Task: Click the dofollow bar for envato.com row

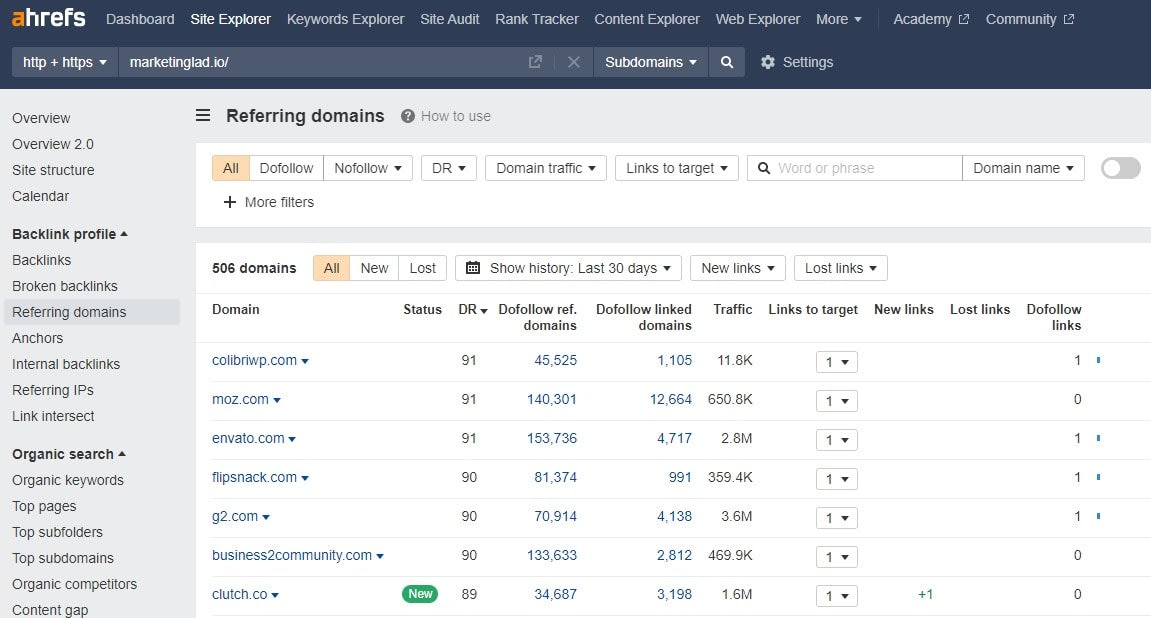Action: (x=1098, y=438)
